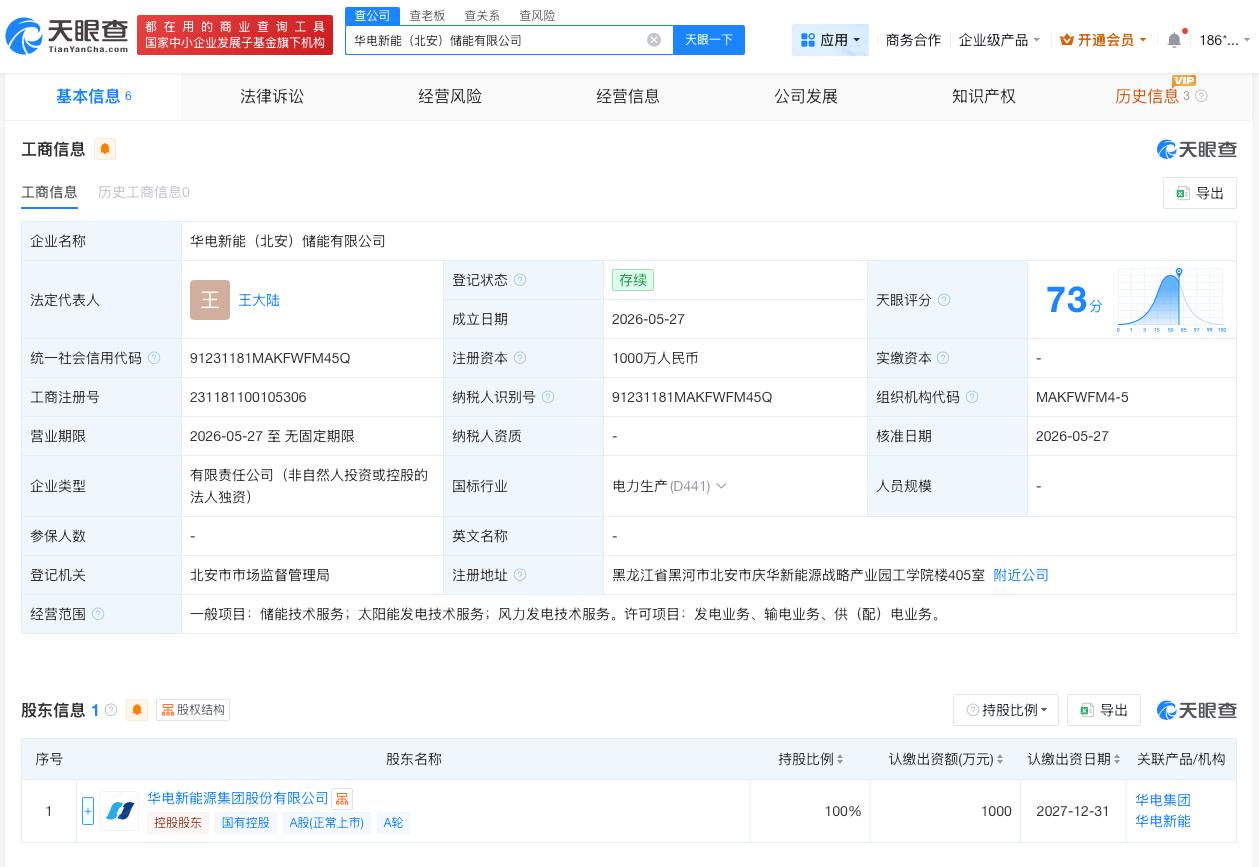Open the 持股比例 filter dropdown
This screenshot has width=1259, height=867.
[1006, 710]
